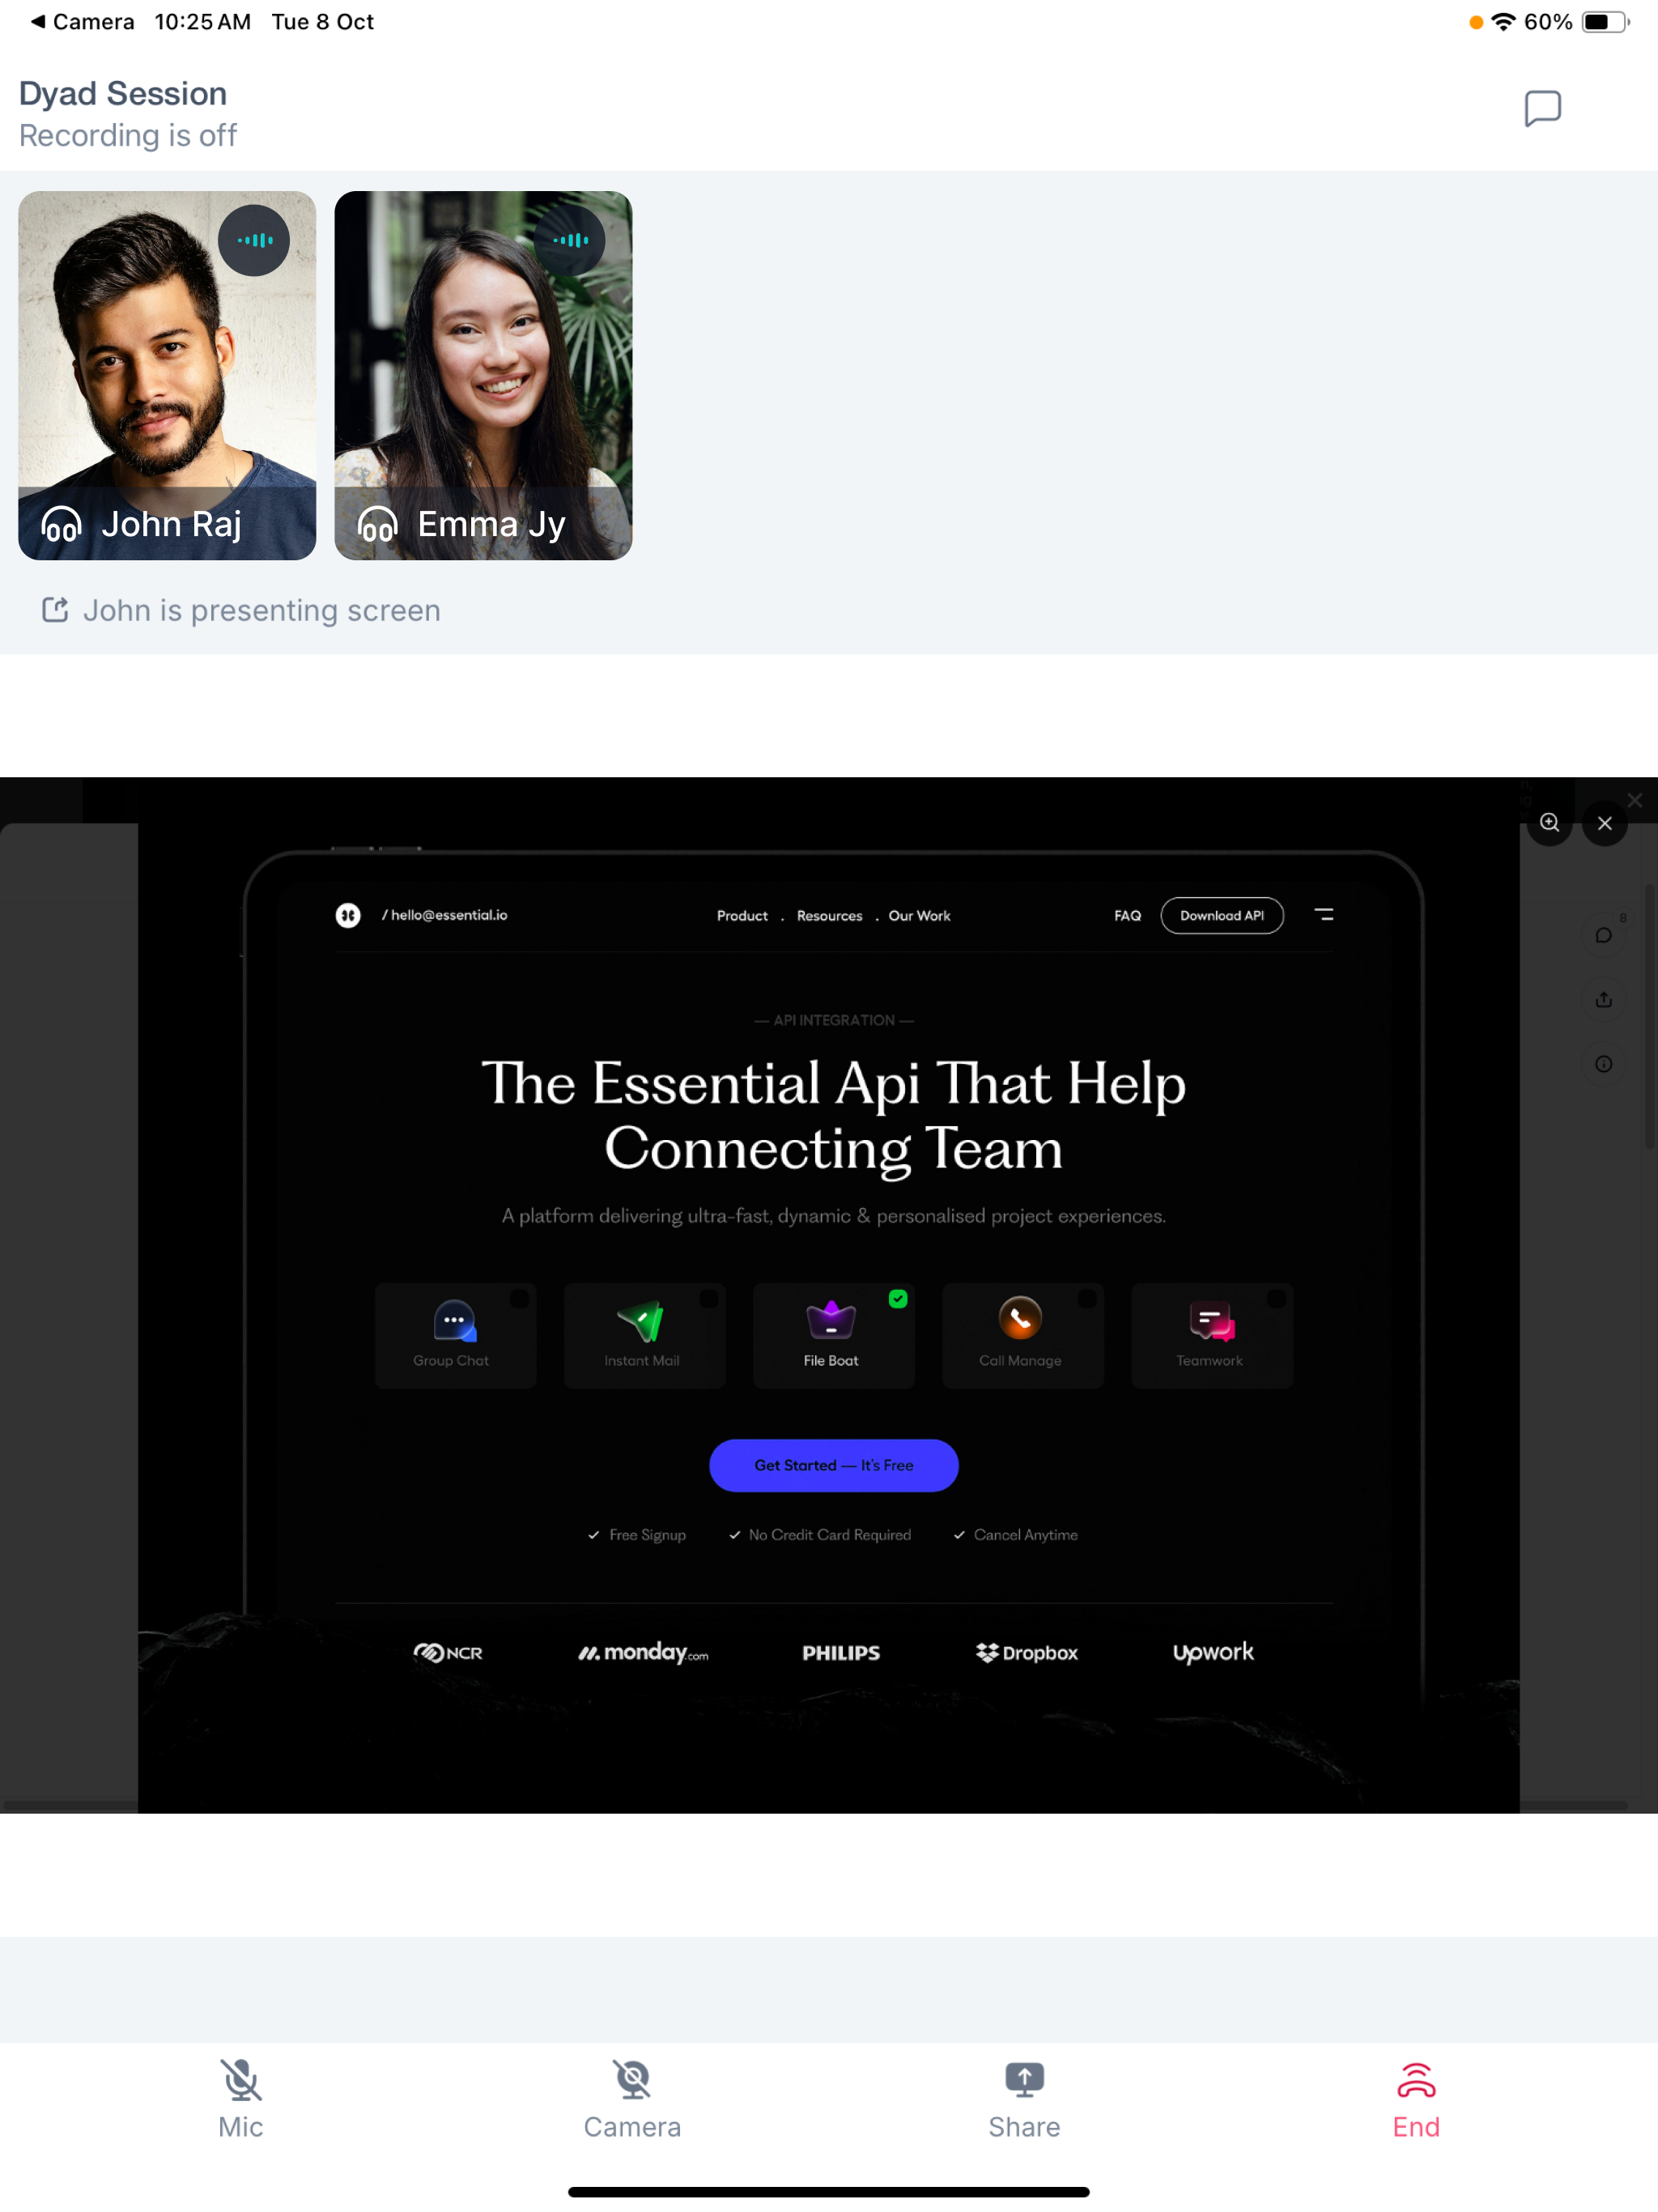Tick the checkbox on the Call Manage card
The image size is (1658, 2212).
[x=1087, y=1299]
